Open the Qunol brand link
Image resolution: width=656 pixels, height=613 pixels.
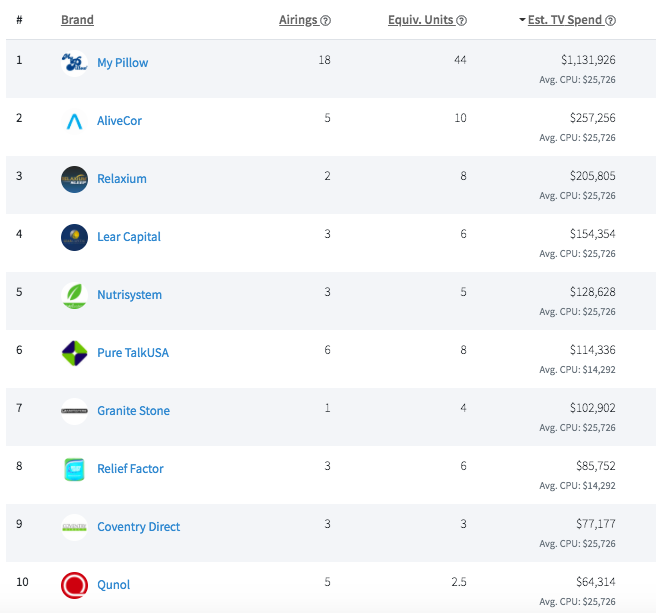click(113, 585)
